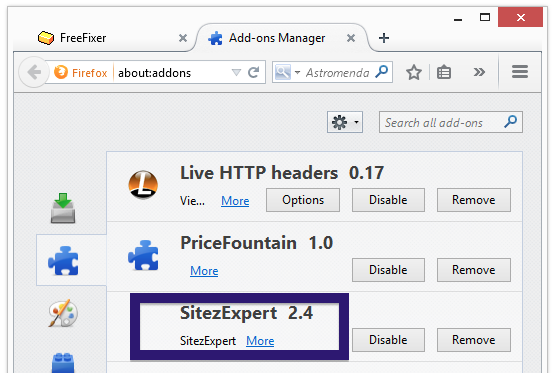Remove the SitezExpert extension
Viewport: 554px width, 373px height.
coord(473,340)
